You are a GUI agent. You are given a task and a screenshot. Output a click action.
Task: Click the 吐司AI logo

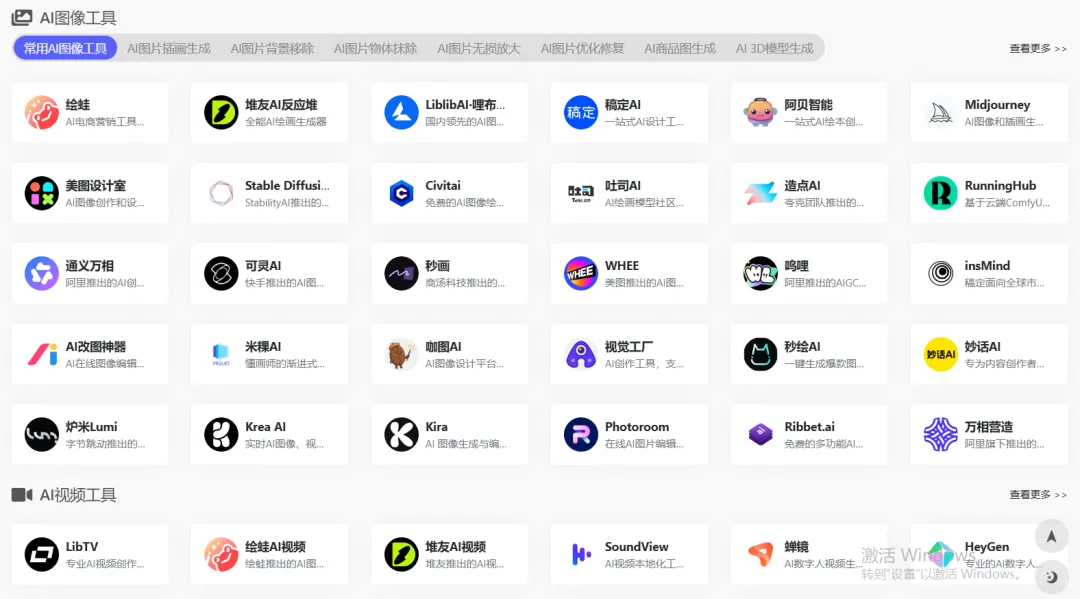tap(581, 193)
